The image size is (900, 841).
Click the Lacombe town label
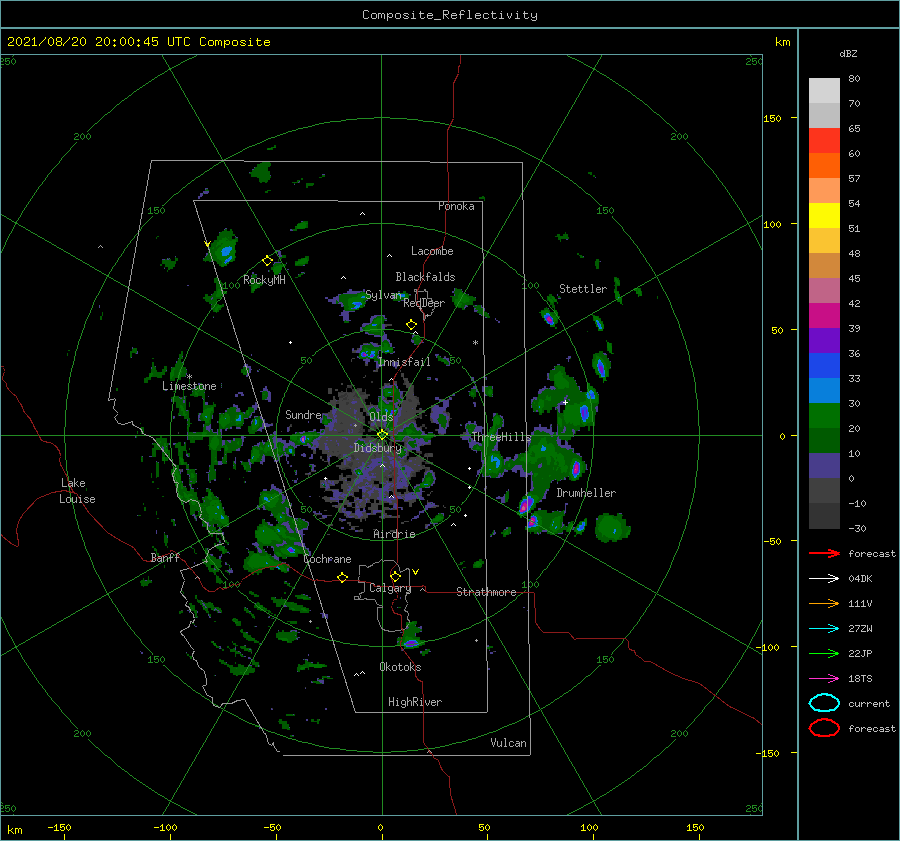tap(432, 251)
